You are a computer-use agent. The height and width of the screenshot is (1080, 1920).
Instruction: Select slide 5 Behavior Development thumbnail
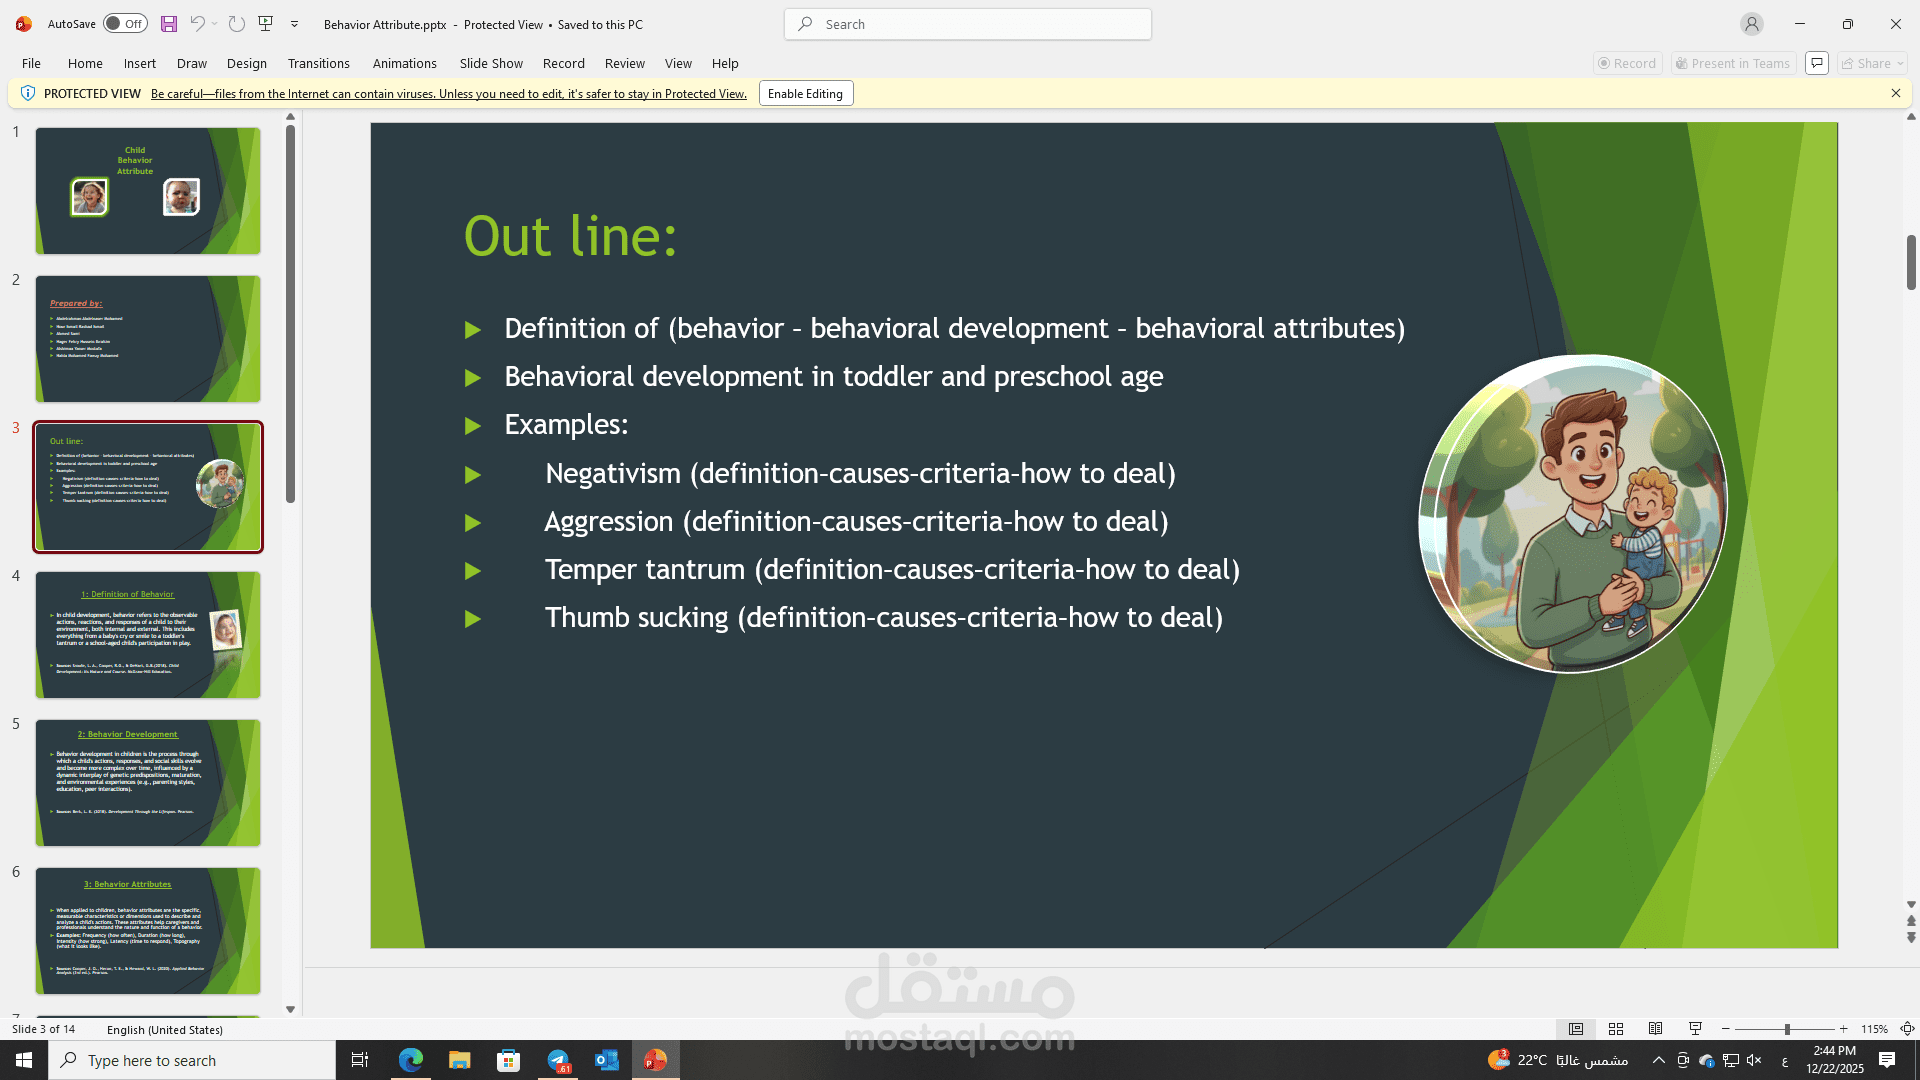(148, 783)
